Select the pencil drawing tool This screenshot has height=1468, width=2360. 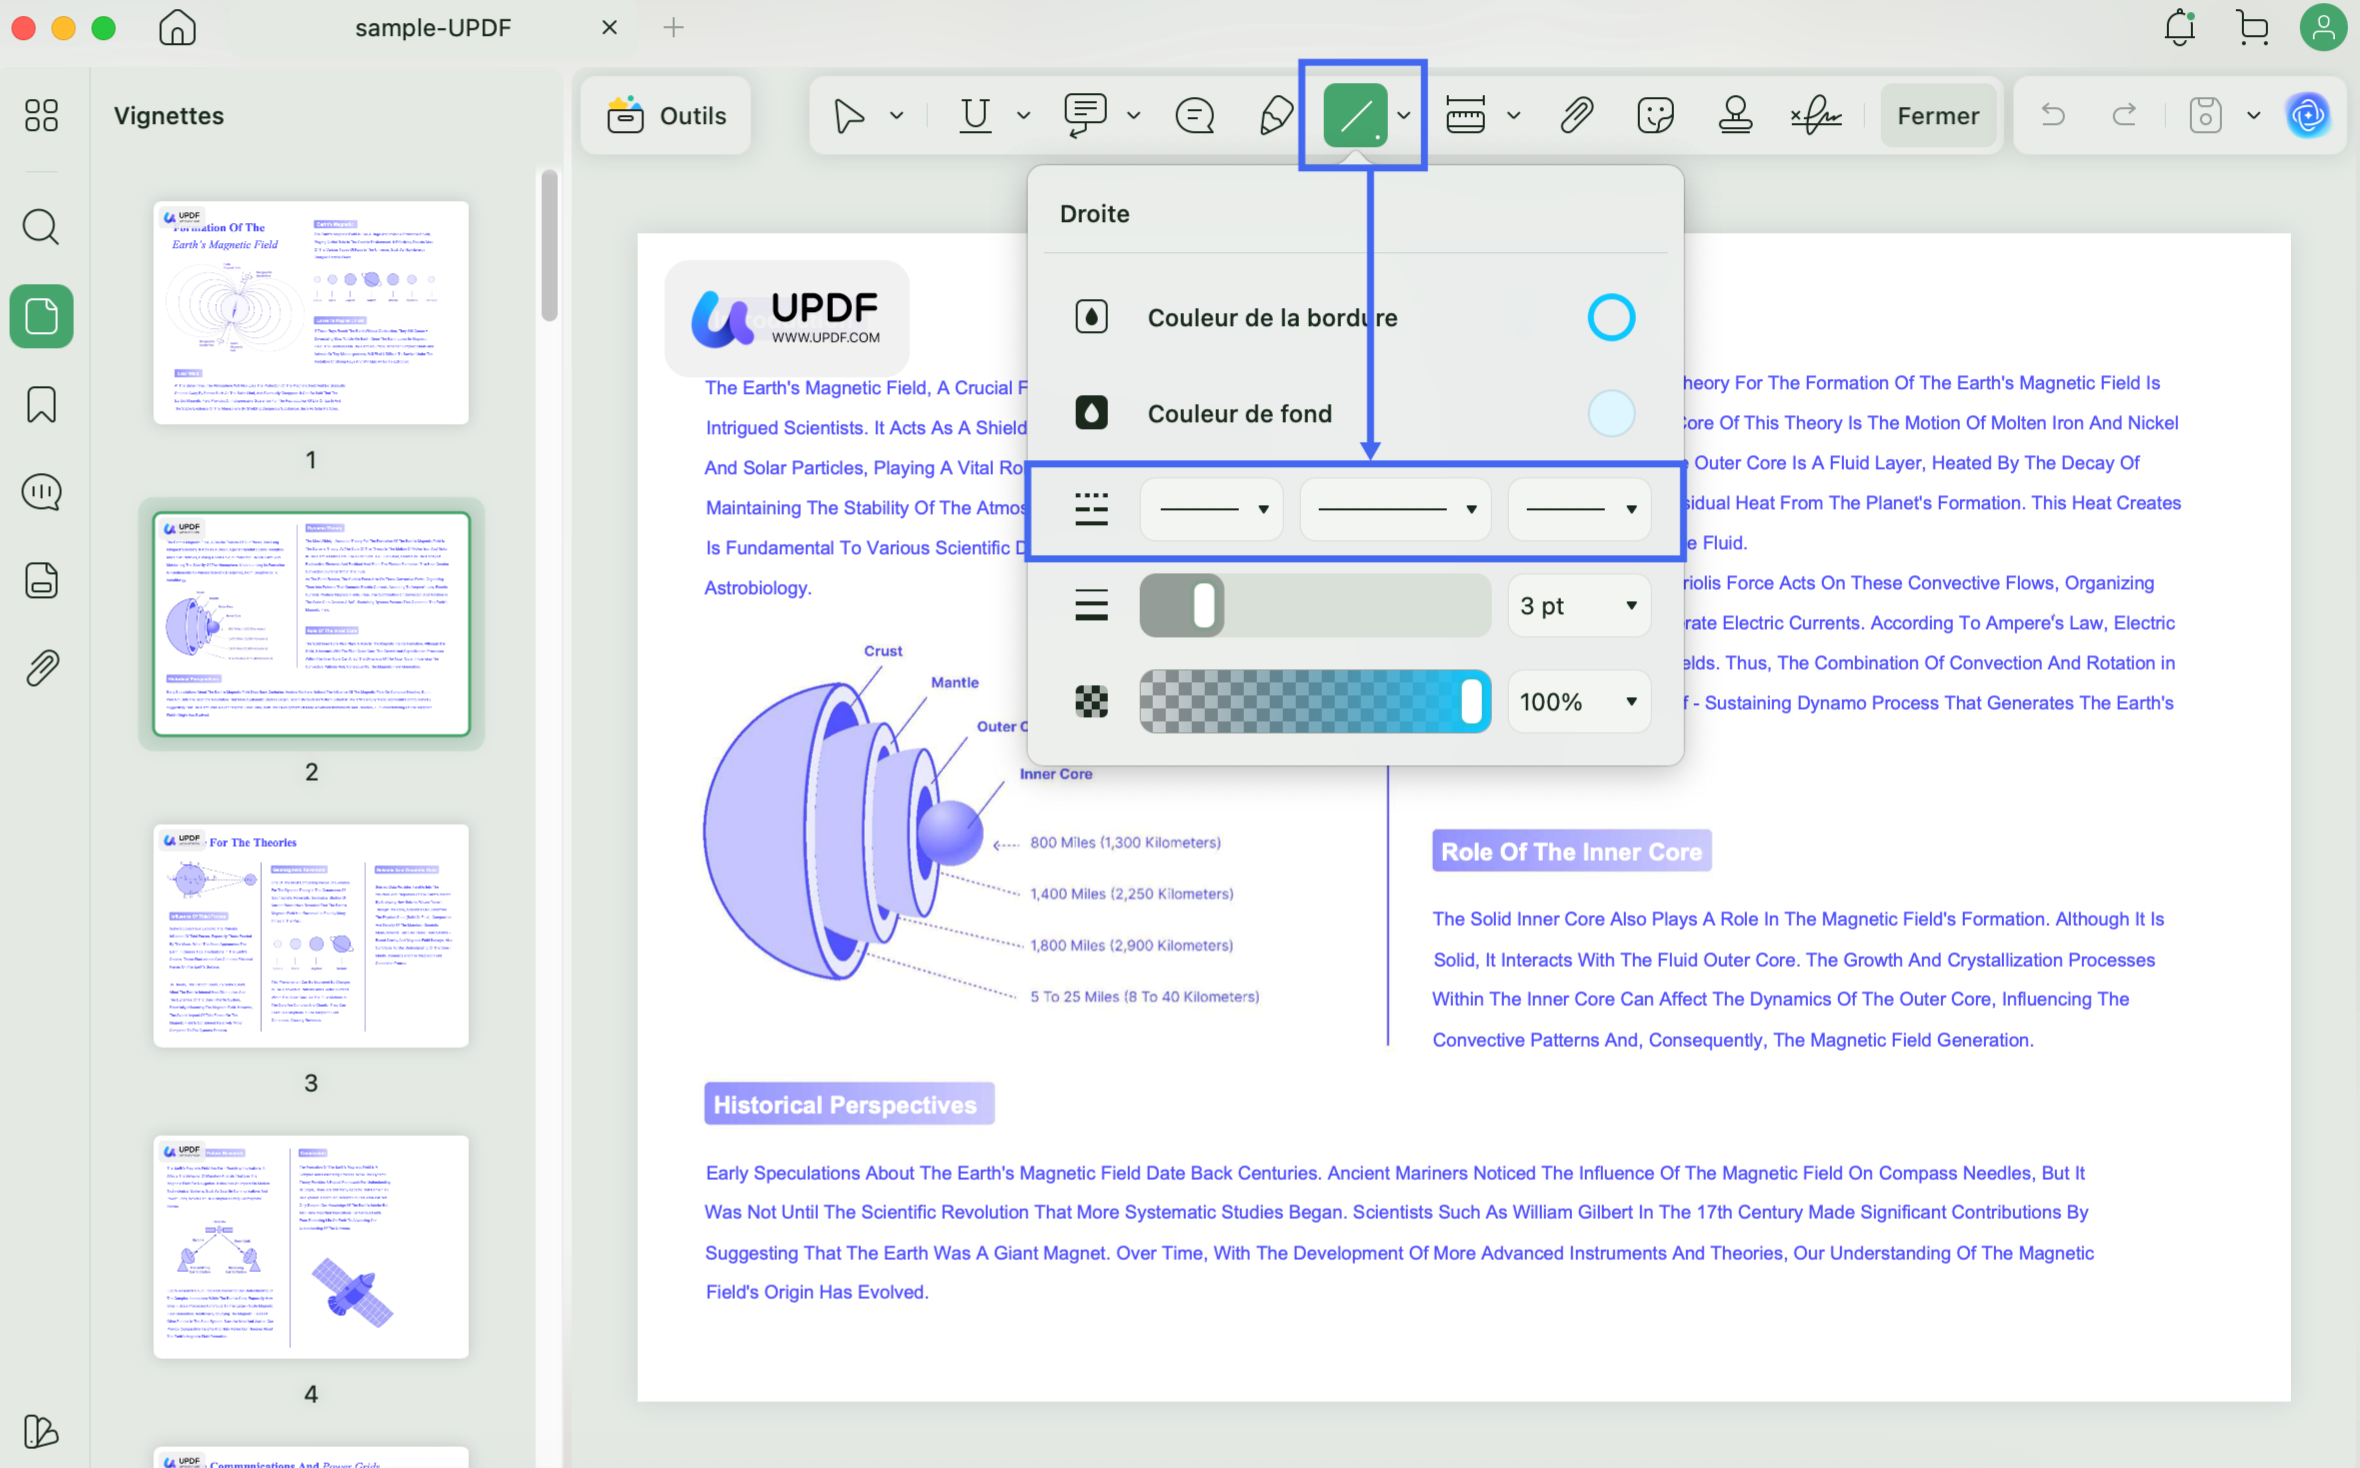tap(1275, 115)
